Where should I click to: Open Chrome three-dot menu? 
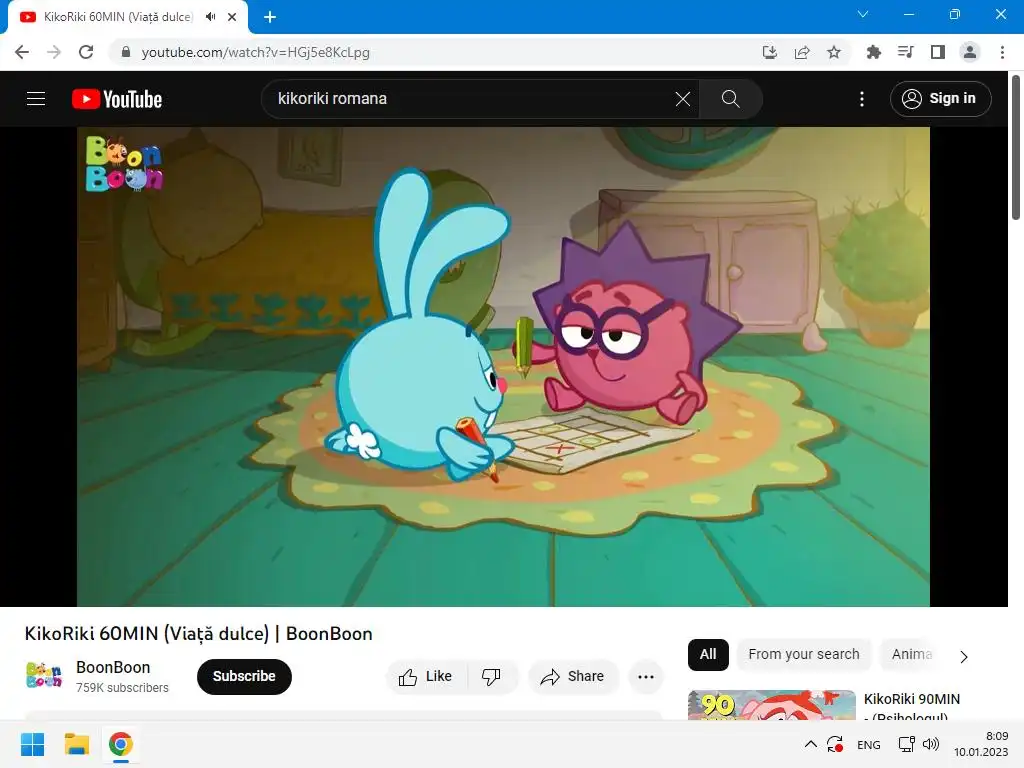tap(1002, 52)
